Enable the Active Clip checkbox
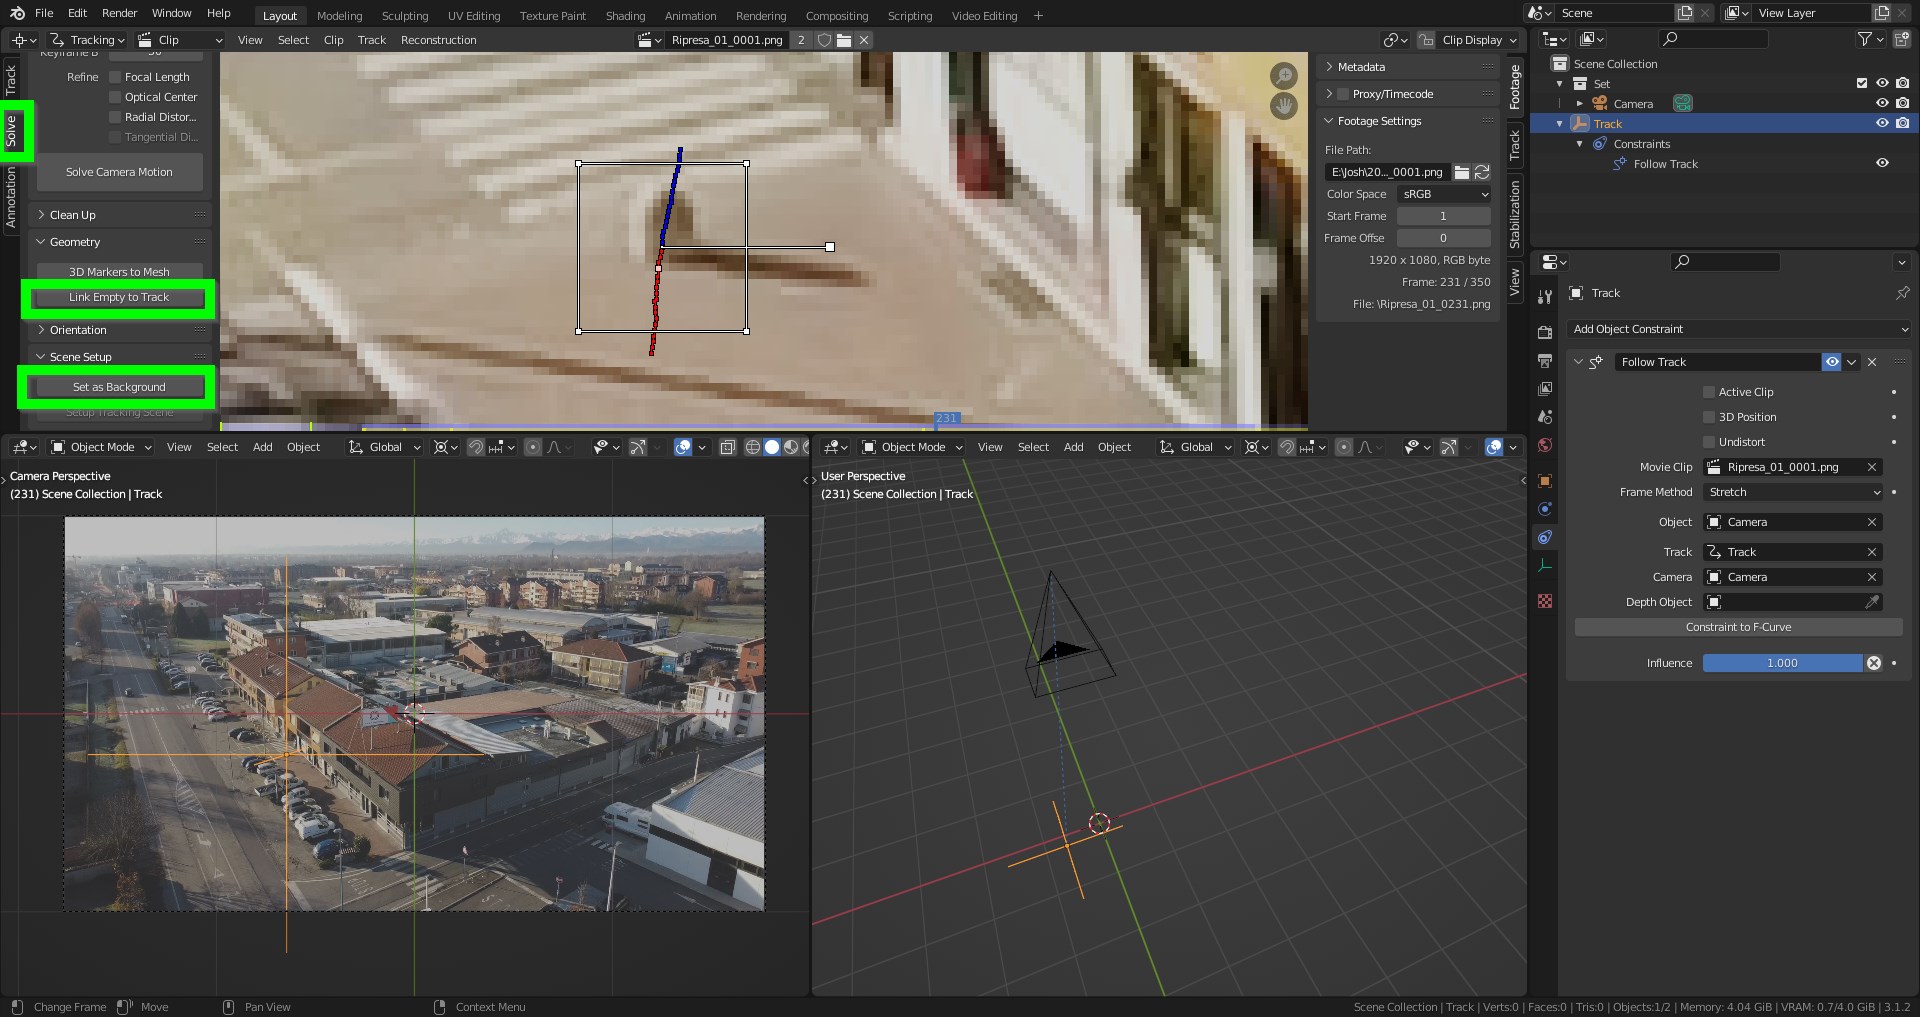The height and width of the screenshot is (1017, 1920). pos(1709,392)
